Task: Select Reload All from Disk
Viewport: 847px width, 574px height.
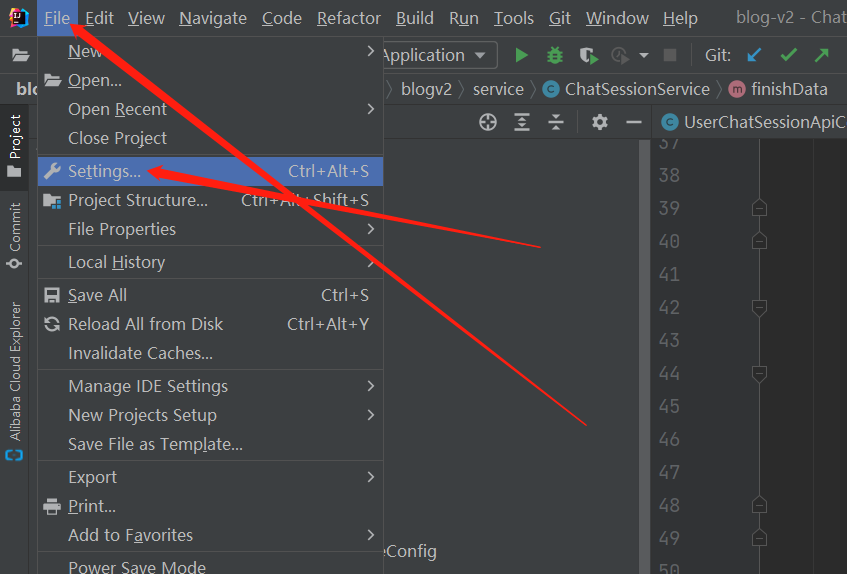Action: point(211,325)
